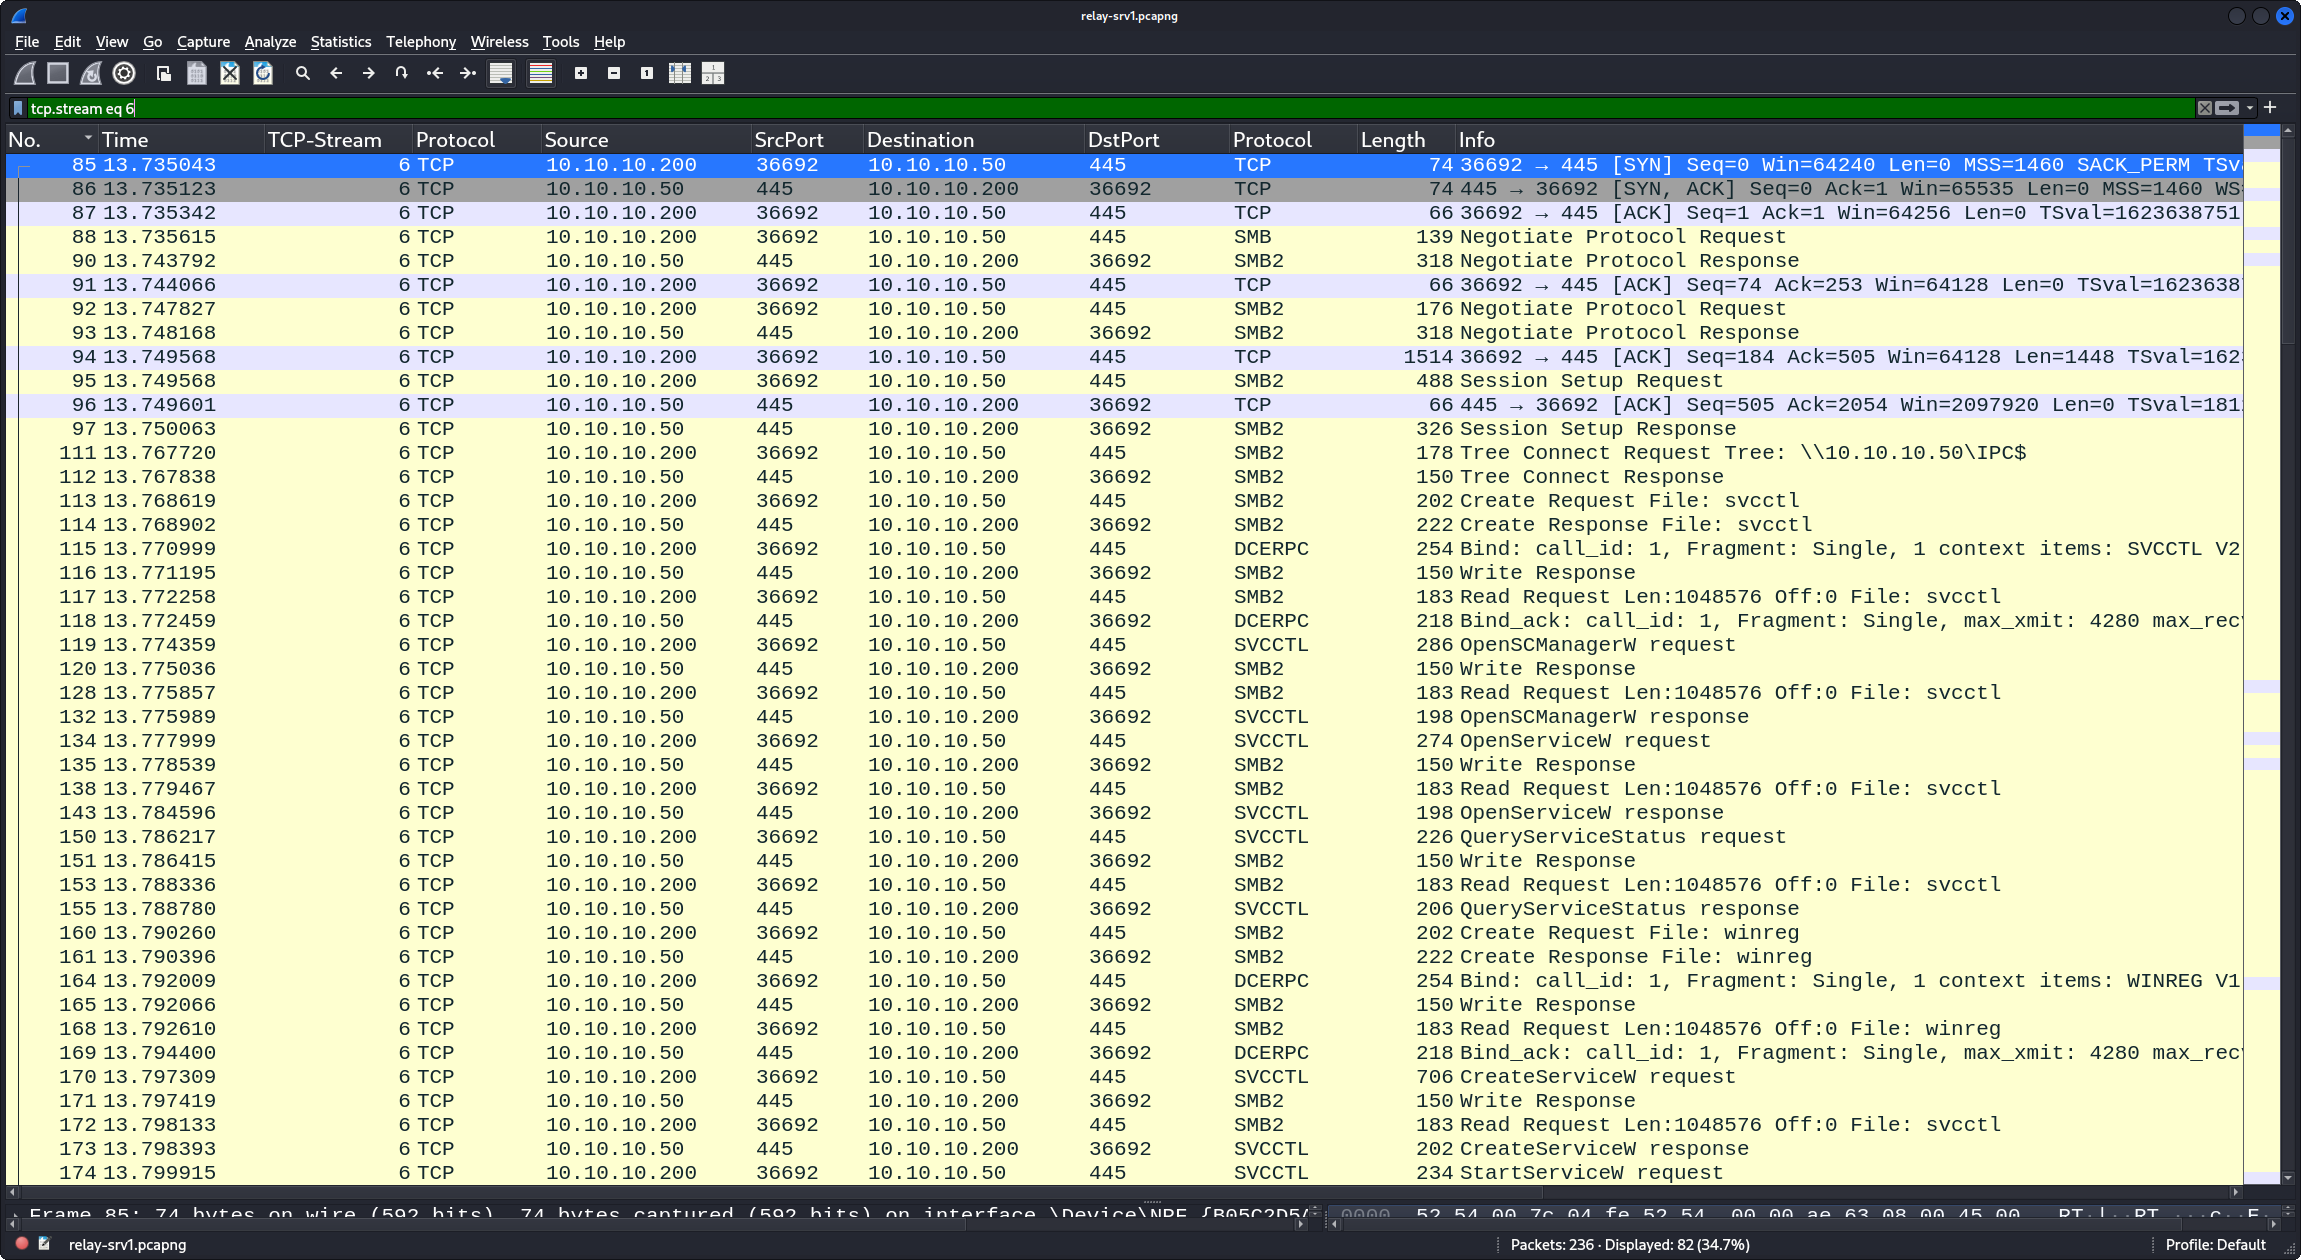2301x1260 pixels.
Task: Open expert information red circle icon
Action: point(21,1244)
